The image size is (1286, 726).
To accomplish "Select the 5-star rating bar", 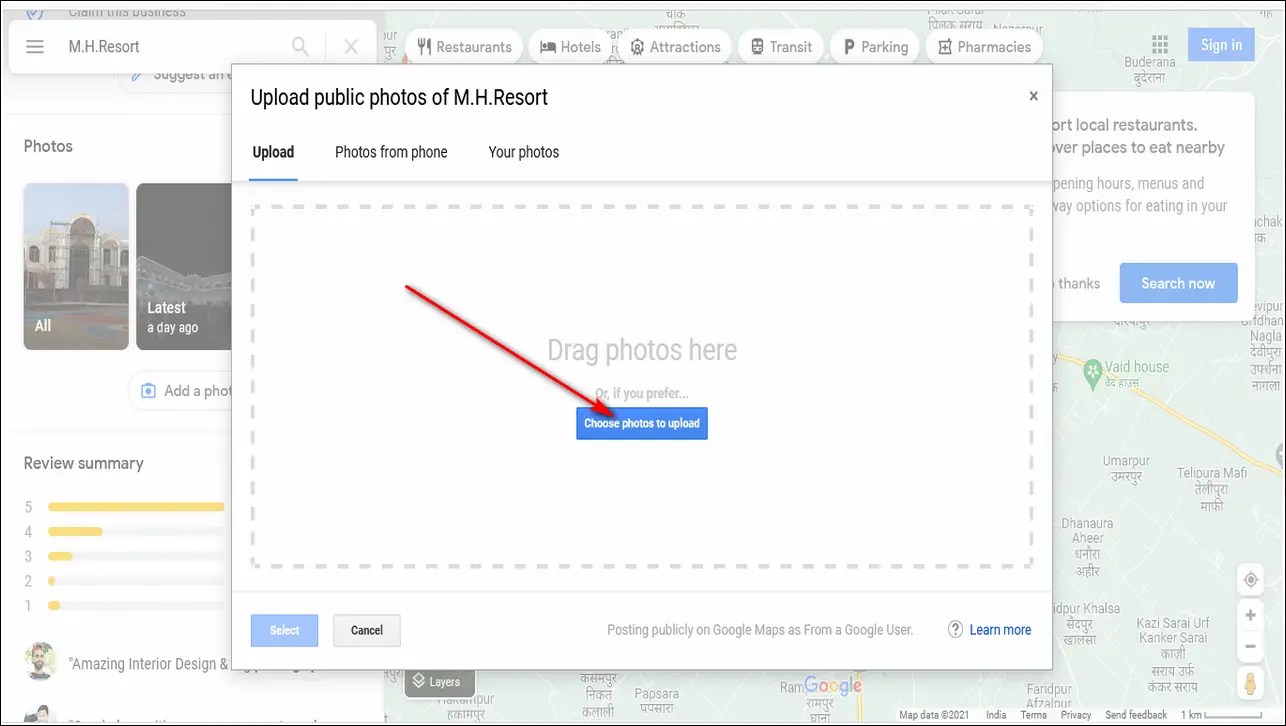I will pos(136,507).
